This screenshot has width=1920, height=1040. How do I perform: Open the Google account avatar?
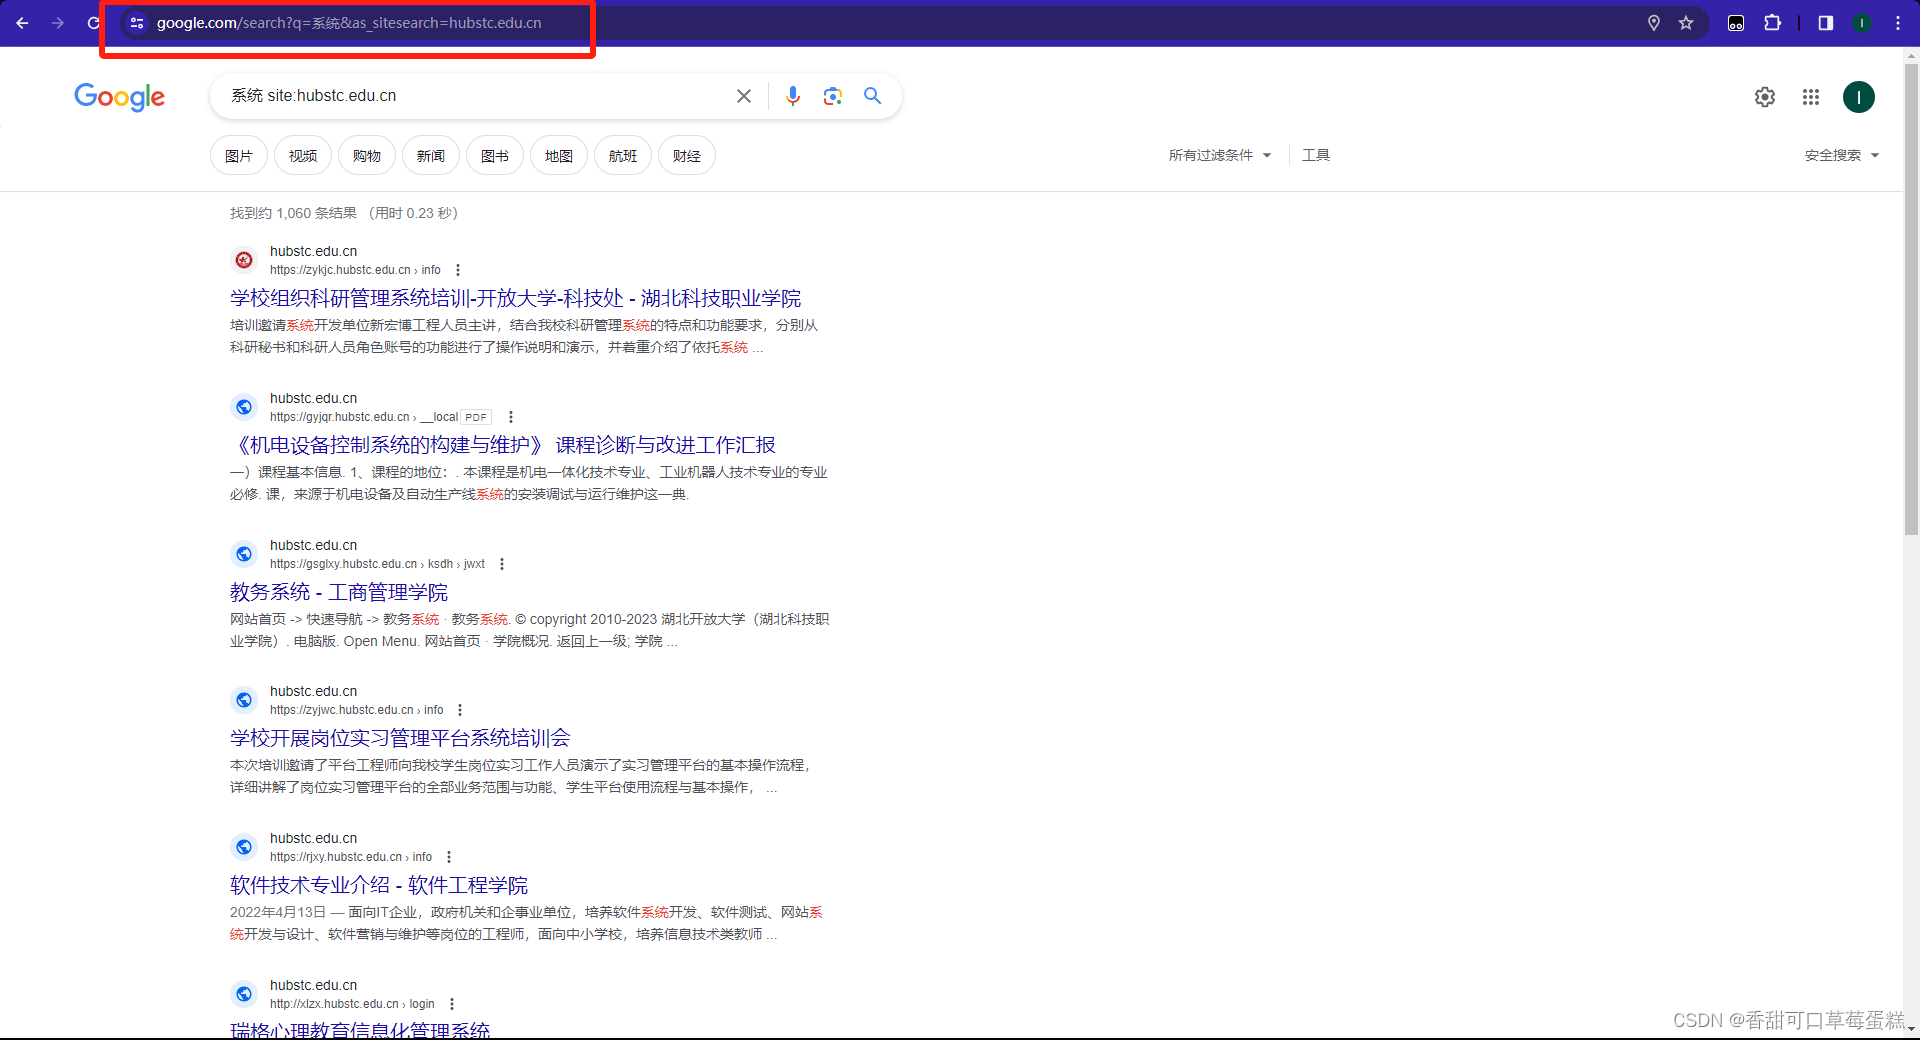point(1859,97)
